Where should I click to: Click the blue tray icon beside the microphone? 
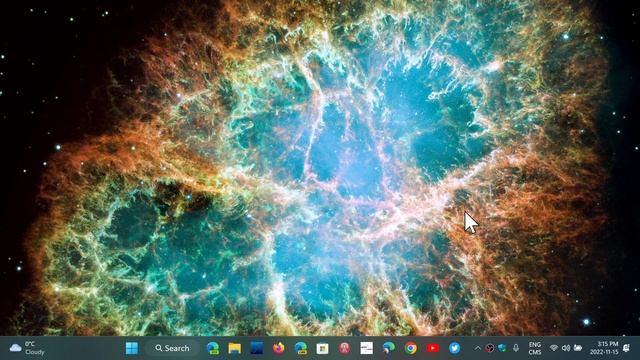[x=502, y=348]
